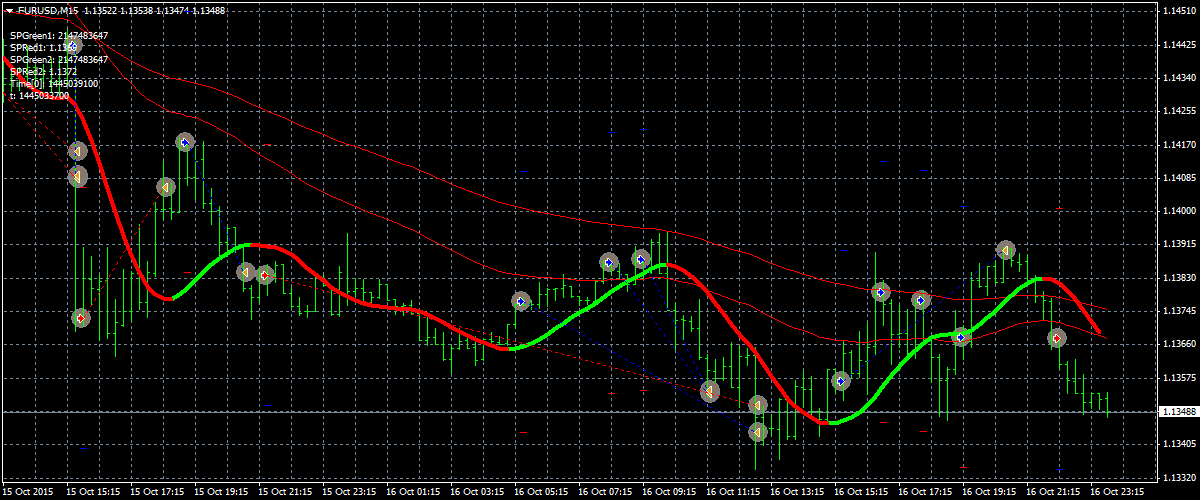Click the EURUSD,M15 chart title text
Viewport: 1200px width, 500px height.
tap(50, 10)
